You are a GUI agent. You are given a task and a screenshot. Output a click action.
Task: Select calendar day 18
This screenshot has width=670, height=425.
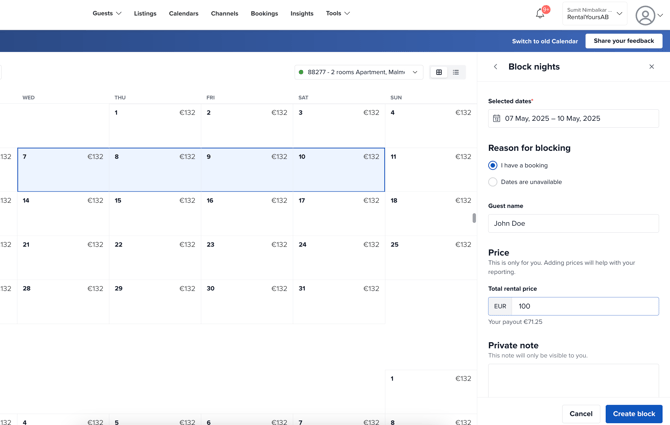click(431, 214)
